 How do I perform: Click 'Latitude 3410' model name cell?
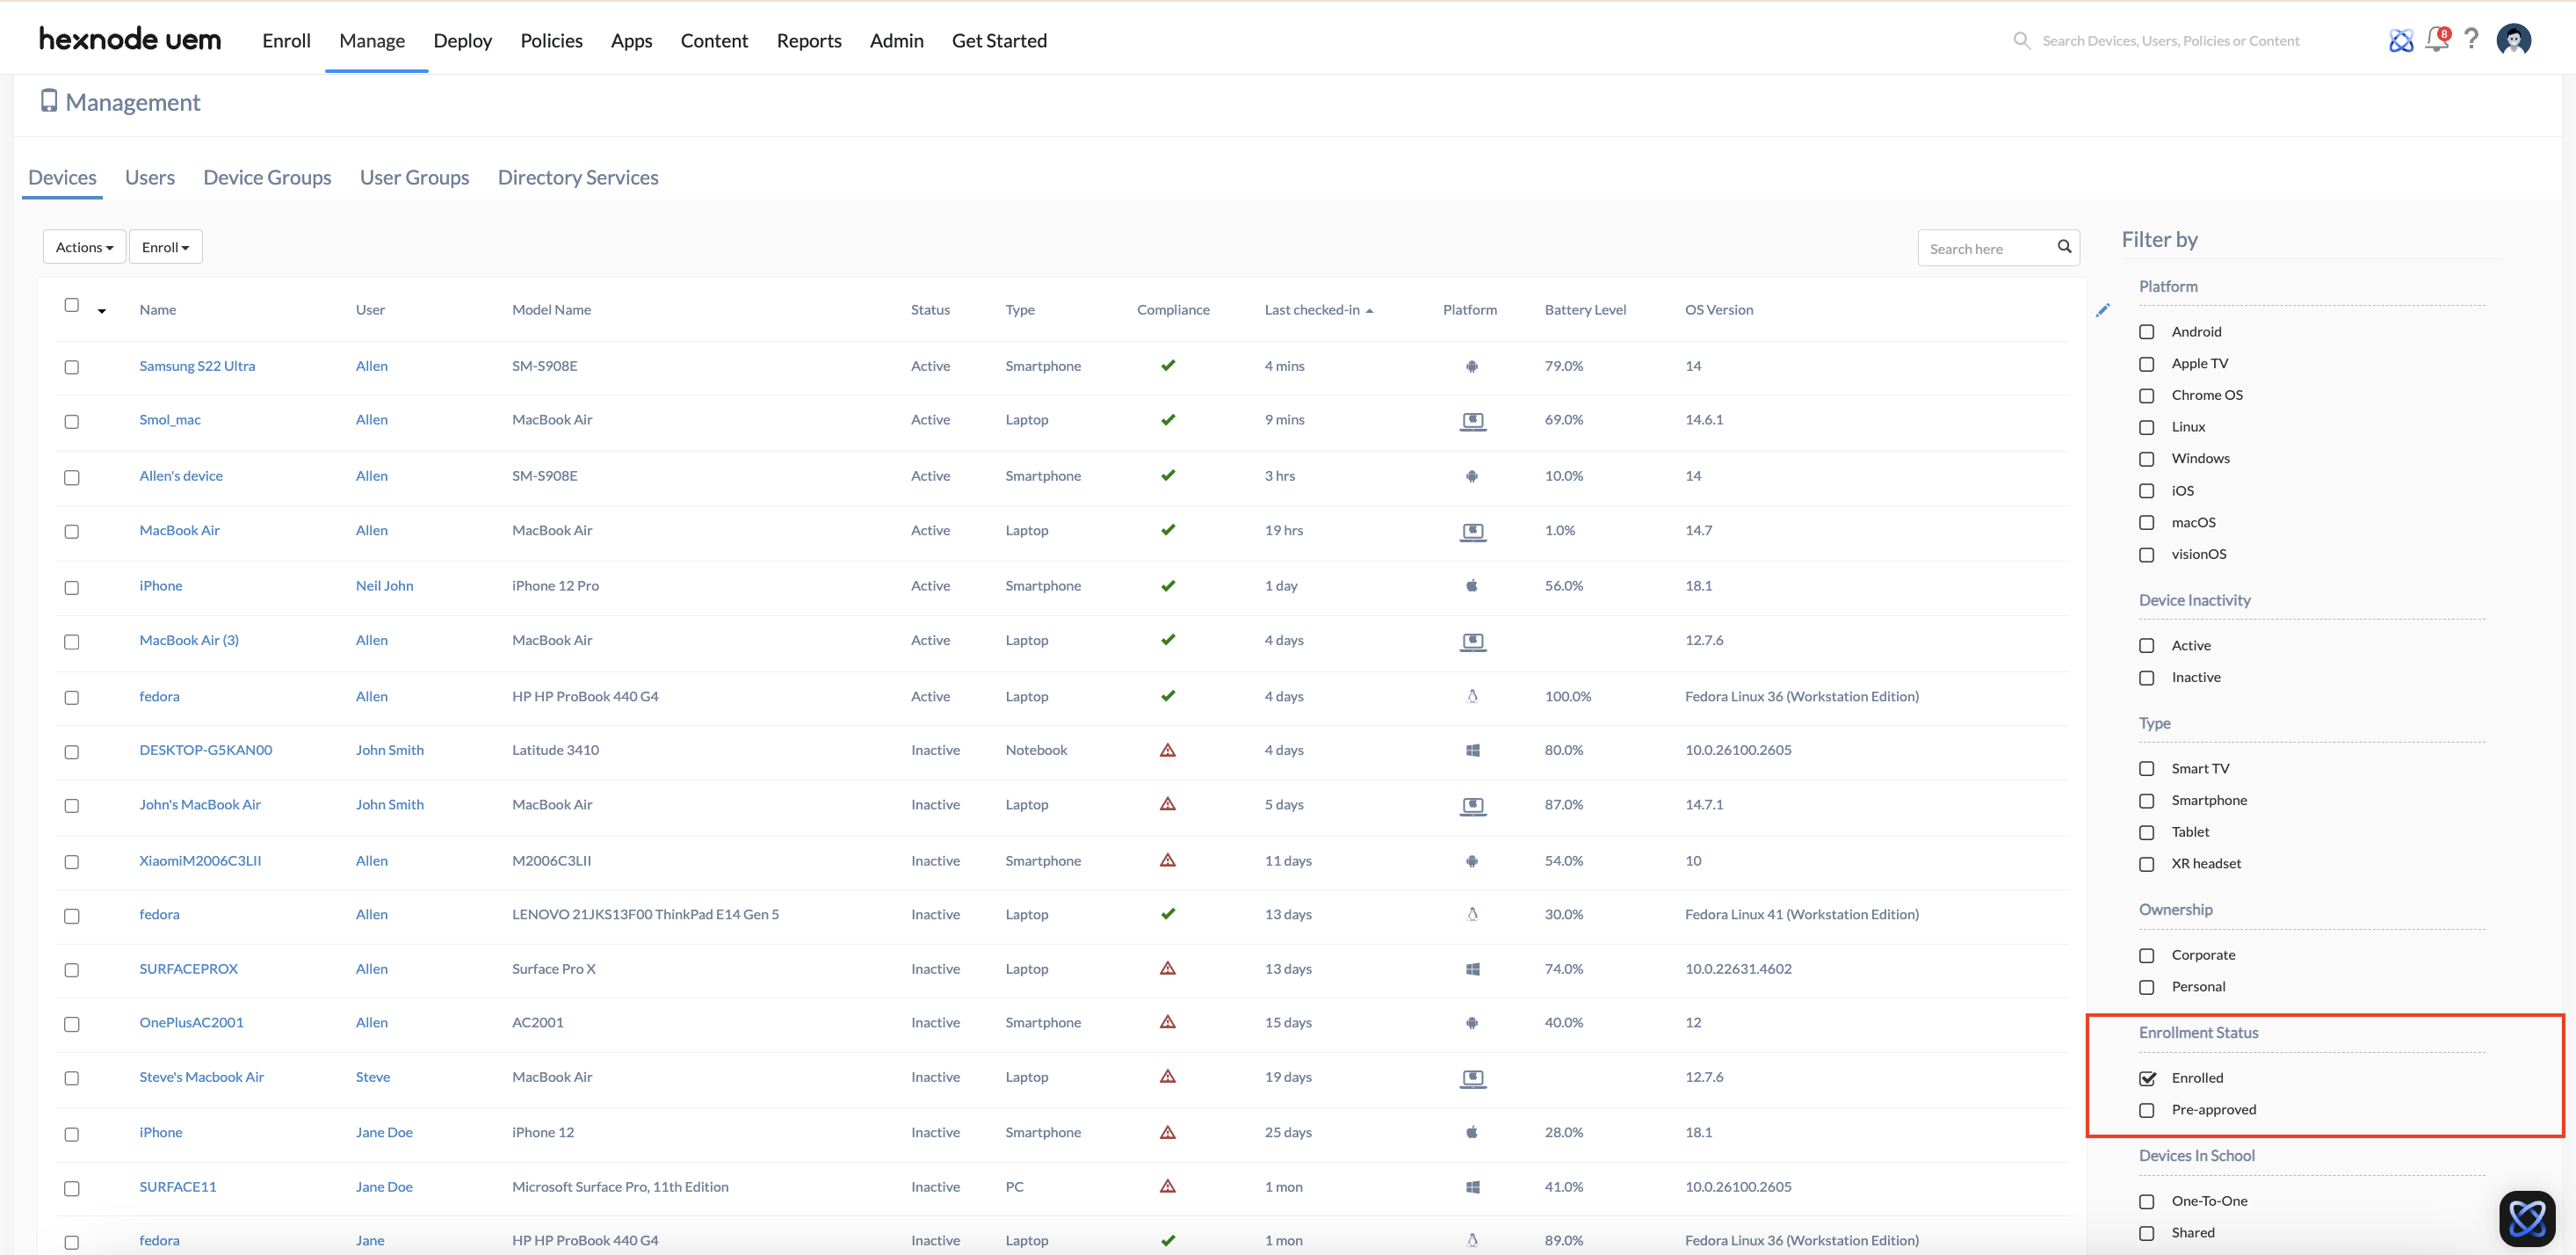click(555, 750)
